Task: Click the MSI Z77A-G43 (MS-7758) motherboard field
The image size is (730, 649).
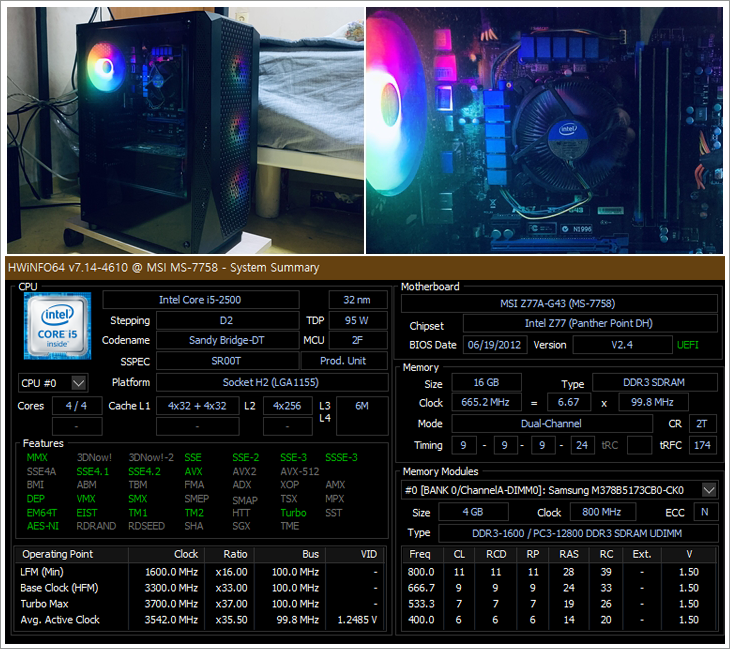Action: pos(558,304)
